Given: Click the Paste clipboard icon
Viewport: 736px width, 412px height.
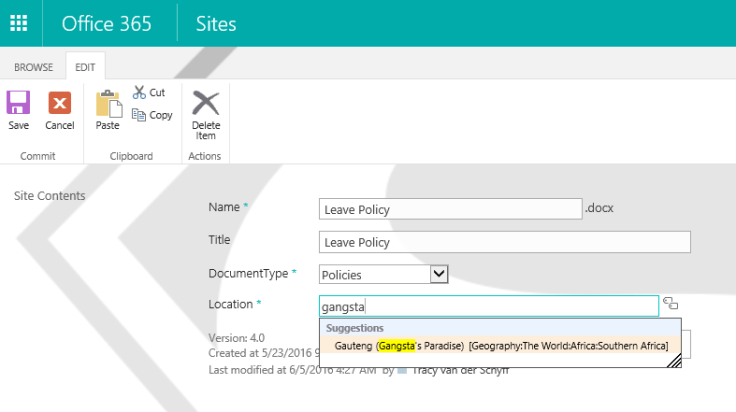Looking at the screenshot, I should coord(107,103).
